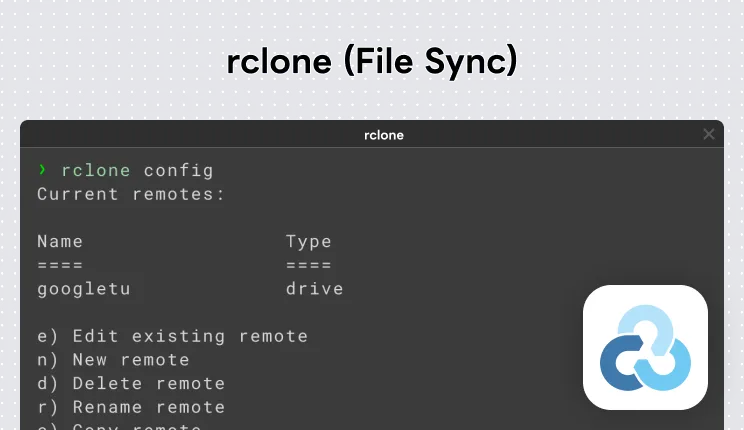
Task: Click the rclone app logo icon
Action: (x=645, y=347)
